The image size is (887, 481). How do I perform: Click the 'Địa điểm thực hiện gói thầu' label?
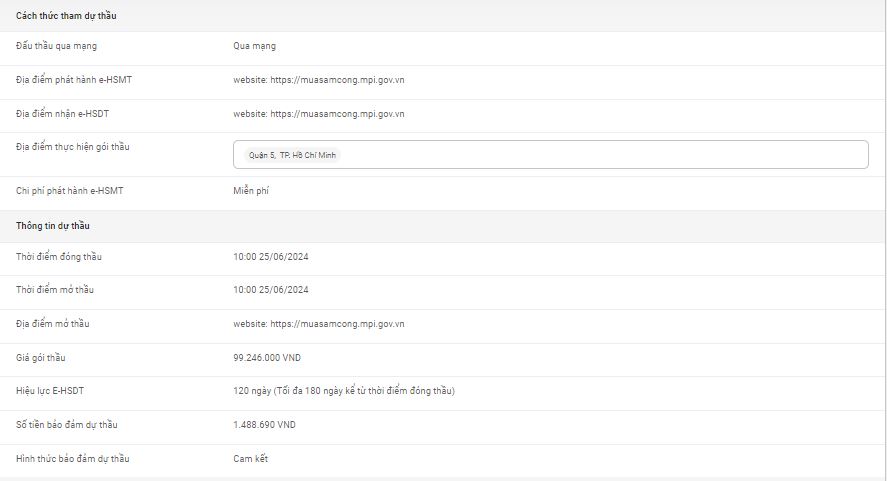pos(72,147)
